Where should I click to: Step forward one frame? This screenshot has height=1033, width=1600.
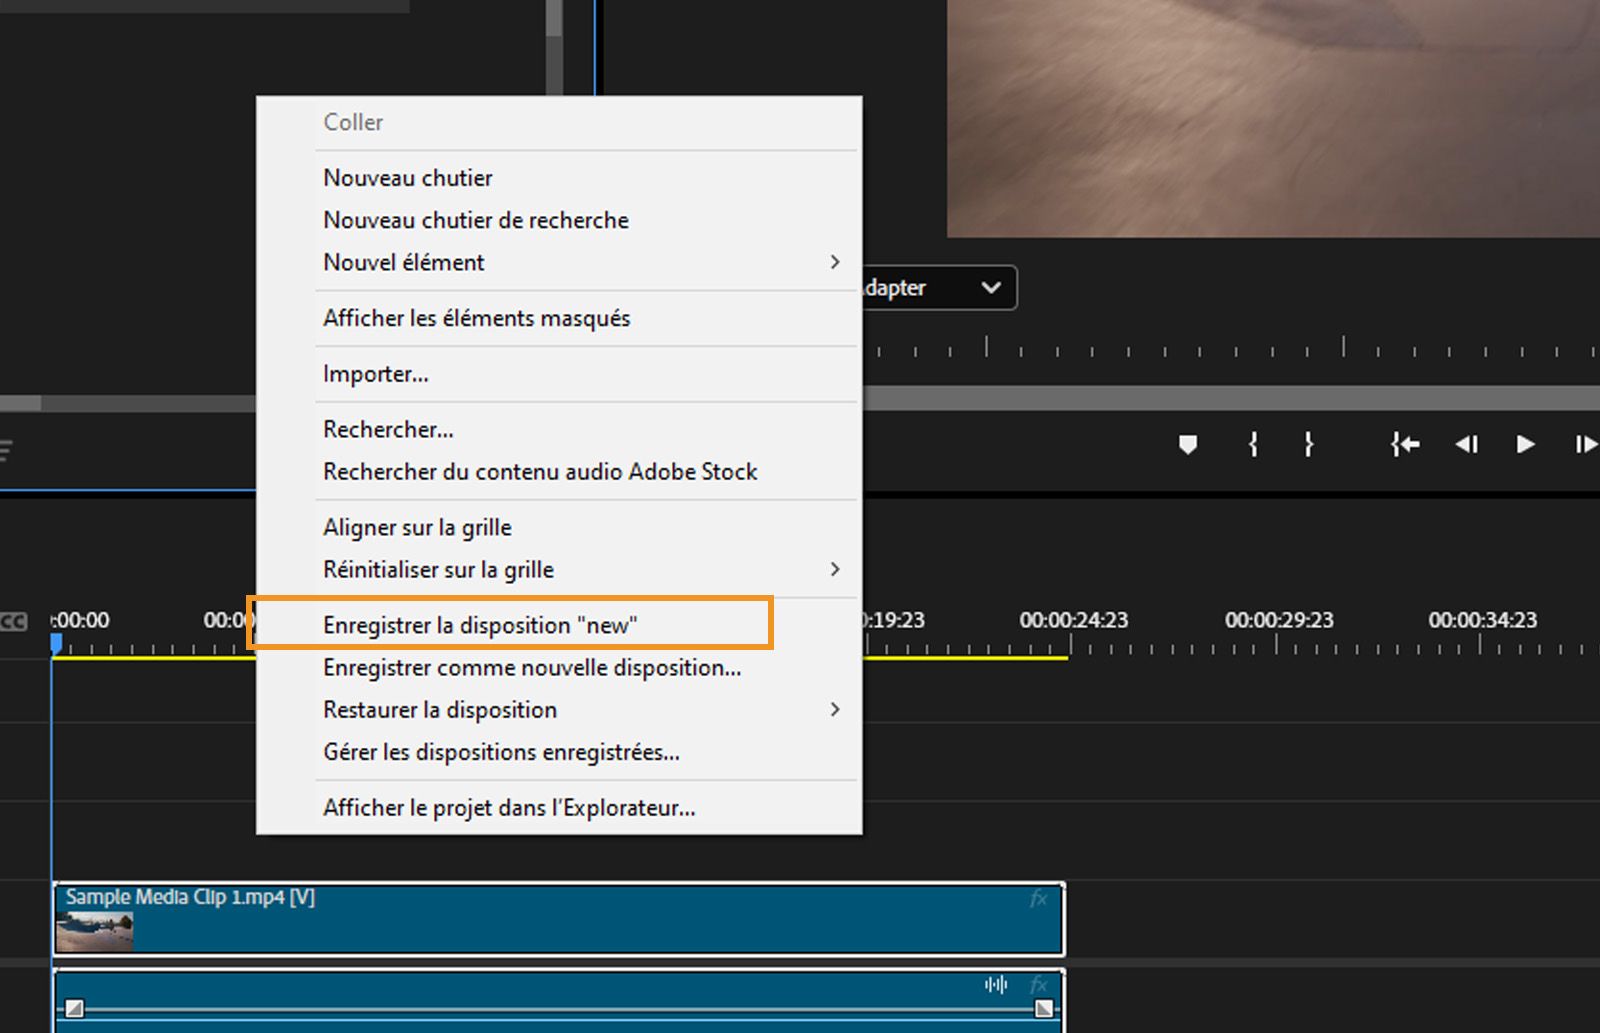point(1586,444)
